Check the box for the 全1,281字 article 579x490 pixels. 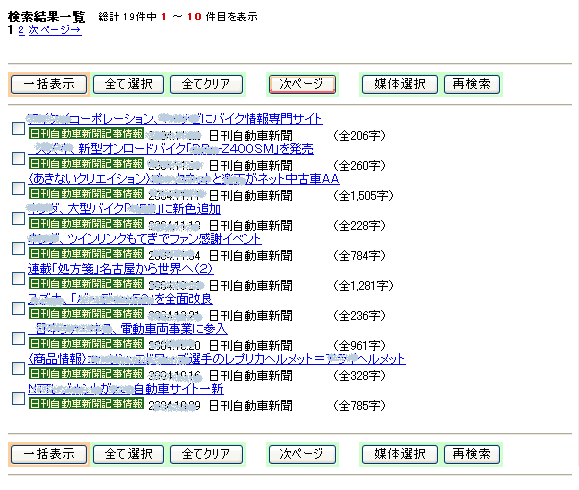[18, 278]
